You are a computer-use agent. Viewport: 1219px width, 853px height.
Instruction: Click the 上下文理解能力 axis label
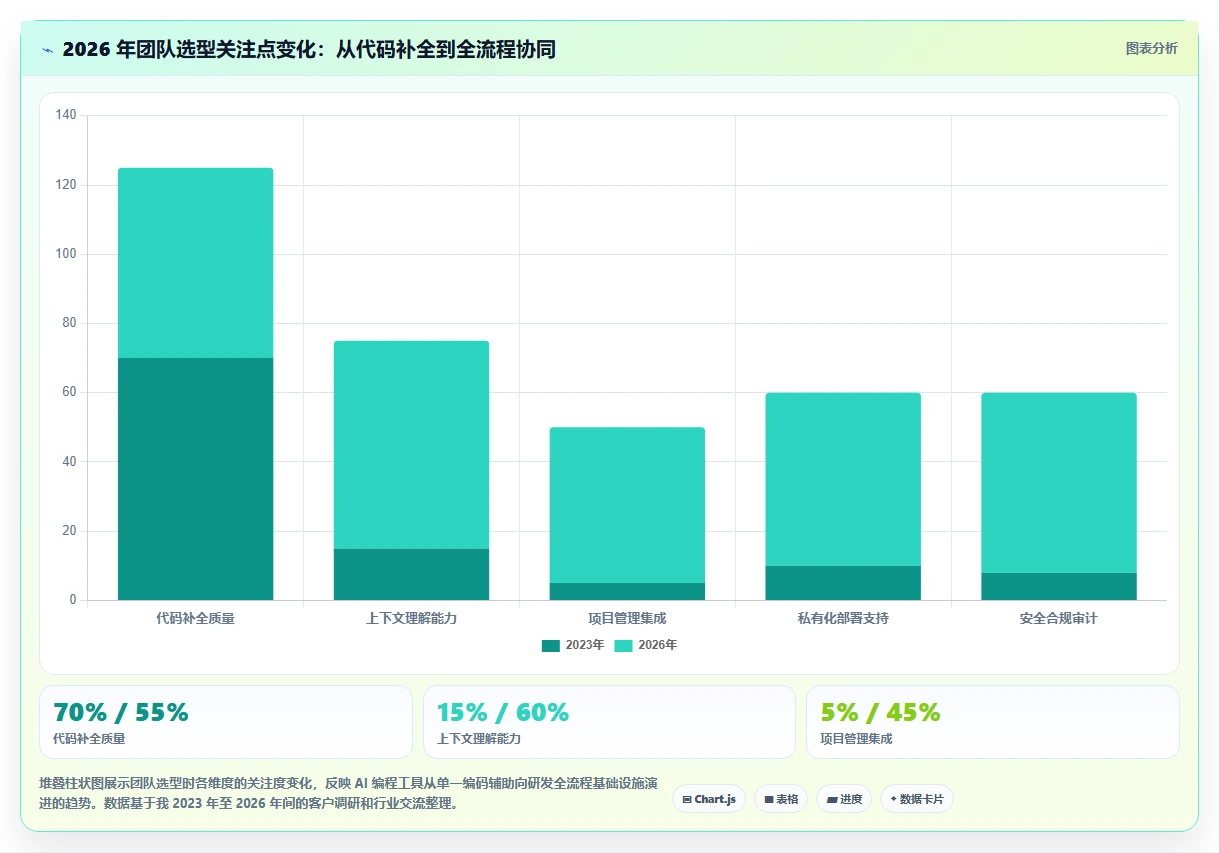click(x=411, y=618)
